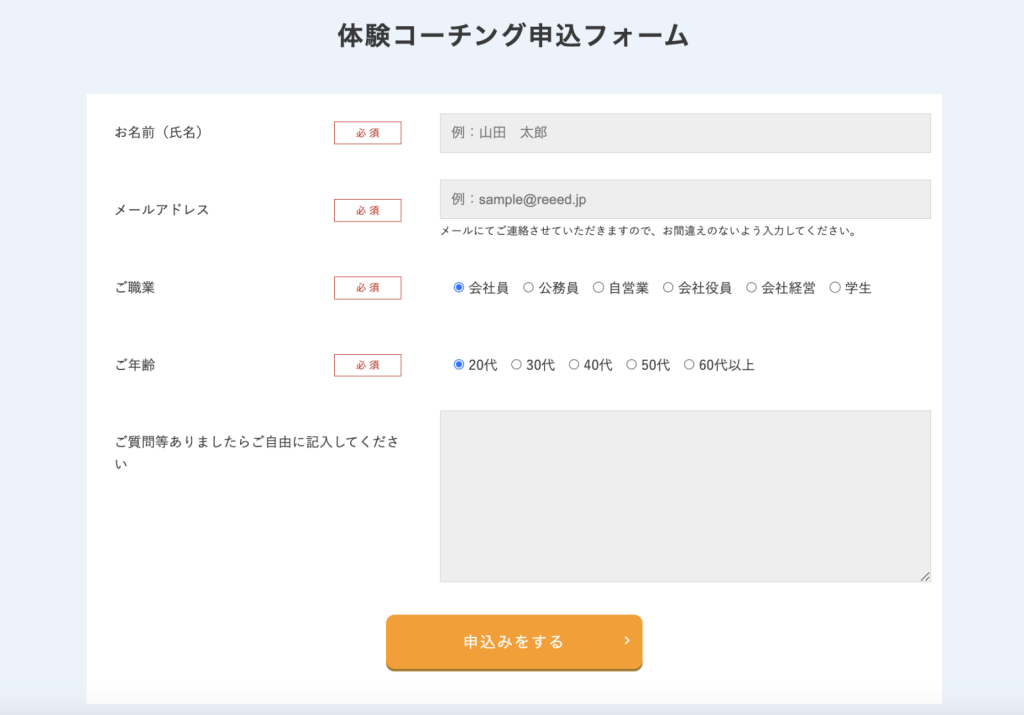Click the textarea resize handle corner

coord(925,576)
